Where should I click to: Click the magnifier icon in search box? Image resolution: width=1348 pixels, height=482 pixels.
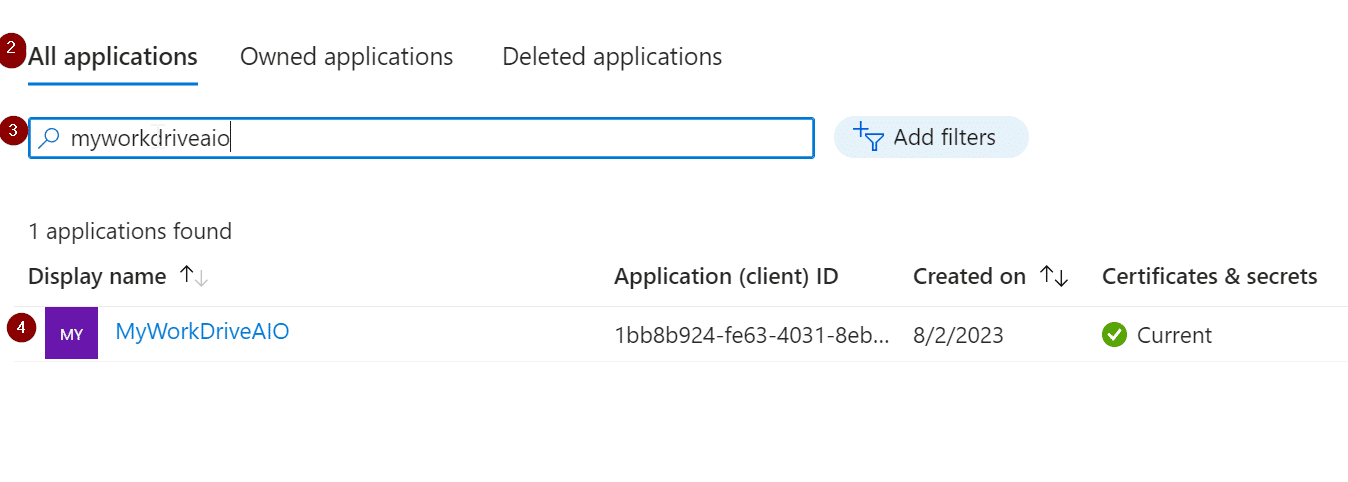(x=49, y=138)
